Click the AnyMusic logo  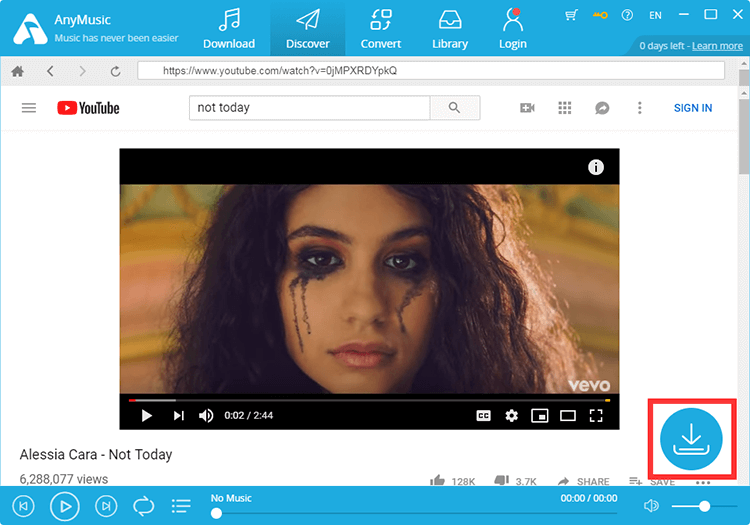click(30, 29)
